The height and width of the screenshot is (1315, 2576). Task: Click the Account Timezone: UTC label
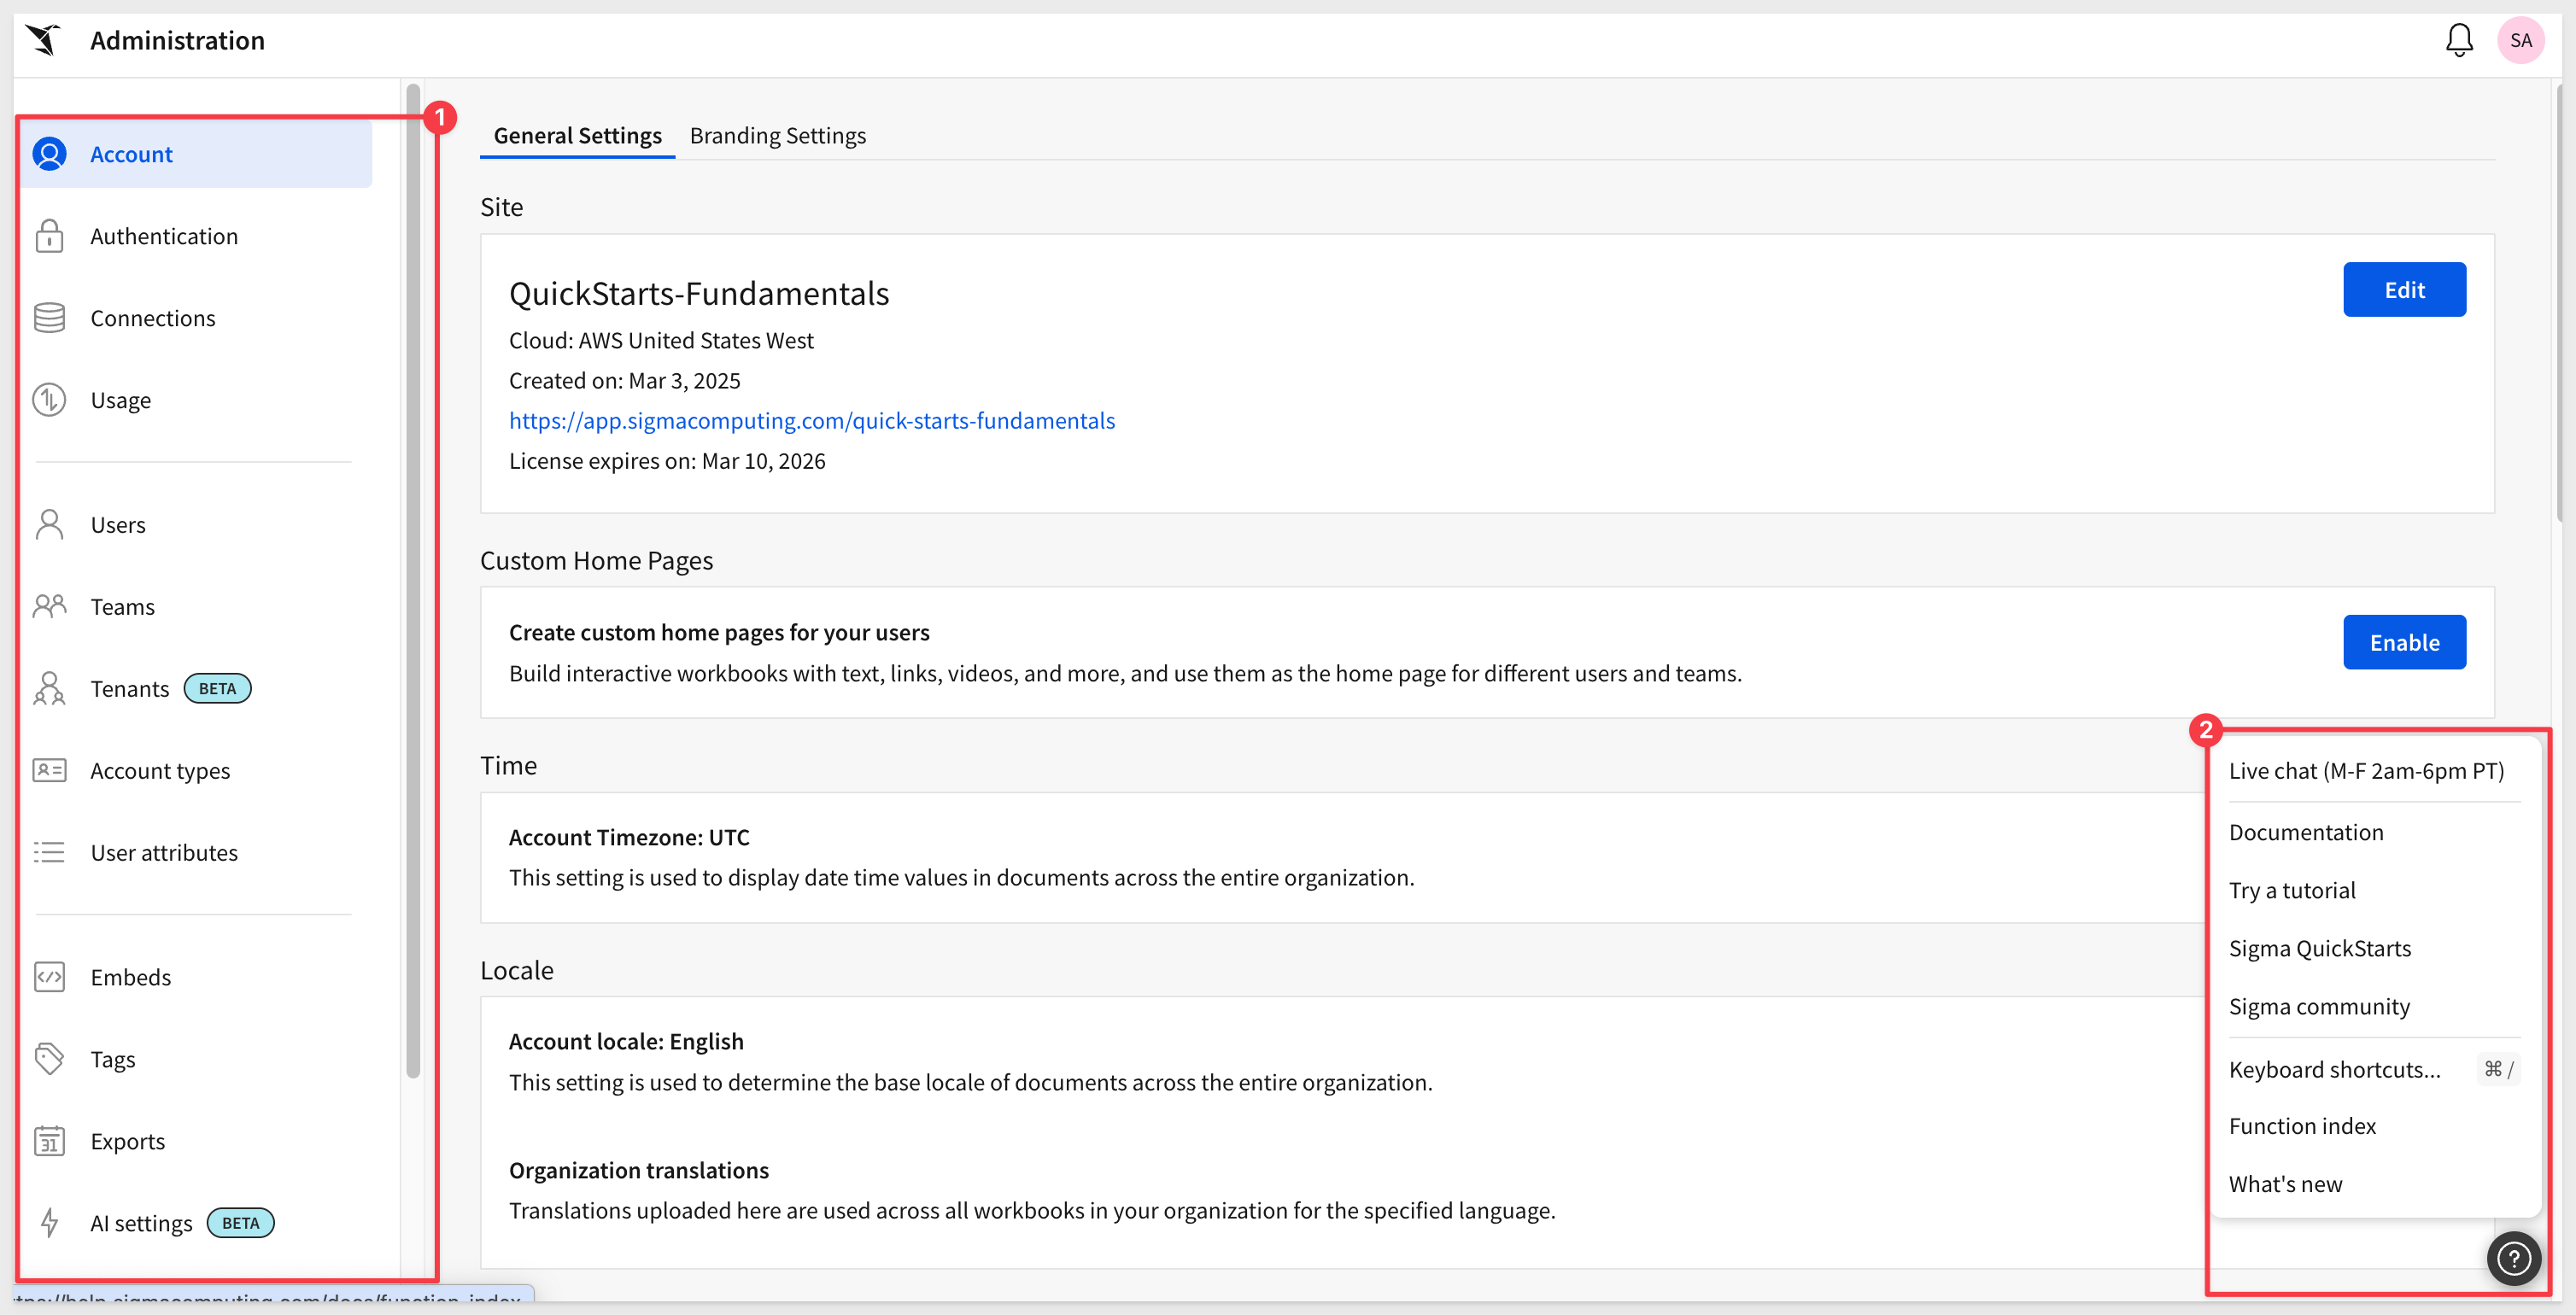(x=629, y=837)
